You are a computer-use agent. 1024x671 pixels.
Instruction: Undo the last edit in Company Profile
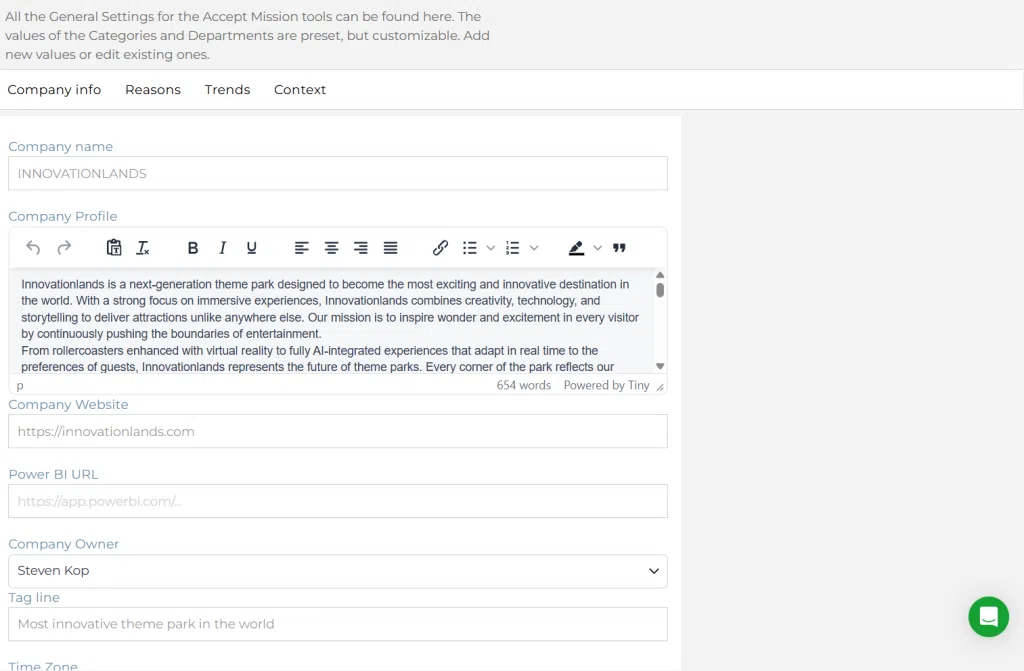(33, 248)
